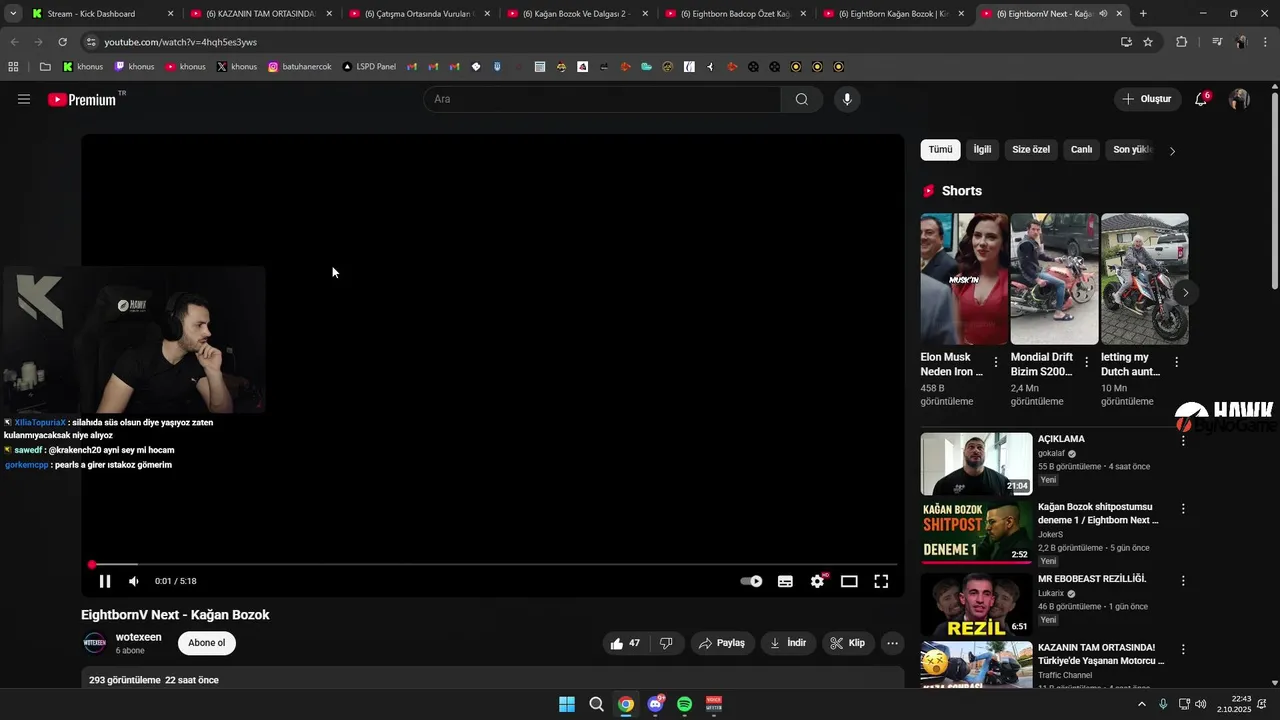This screenshot has width=1280, height=720.
Task: Click the address bar URL
Action: click(181, 42)
